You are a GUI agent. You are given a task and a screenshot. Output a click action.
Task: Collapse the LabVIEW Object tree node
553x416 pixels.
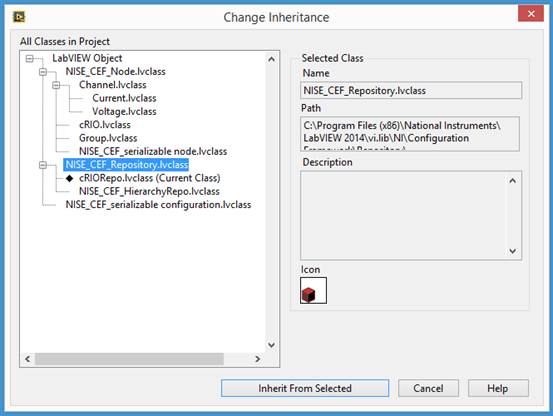point(30,59)
